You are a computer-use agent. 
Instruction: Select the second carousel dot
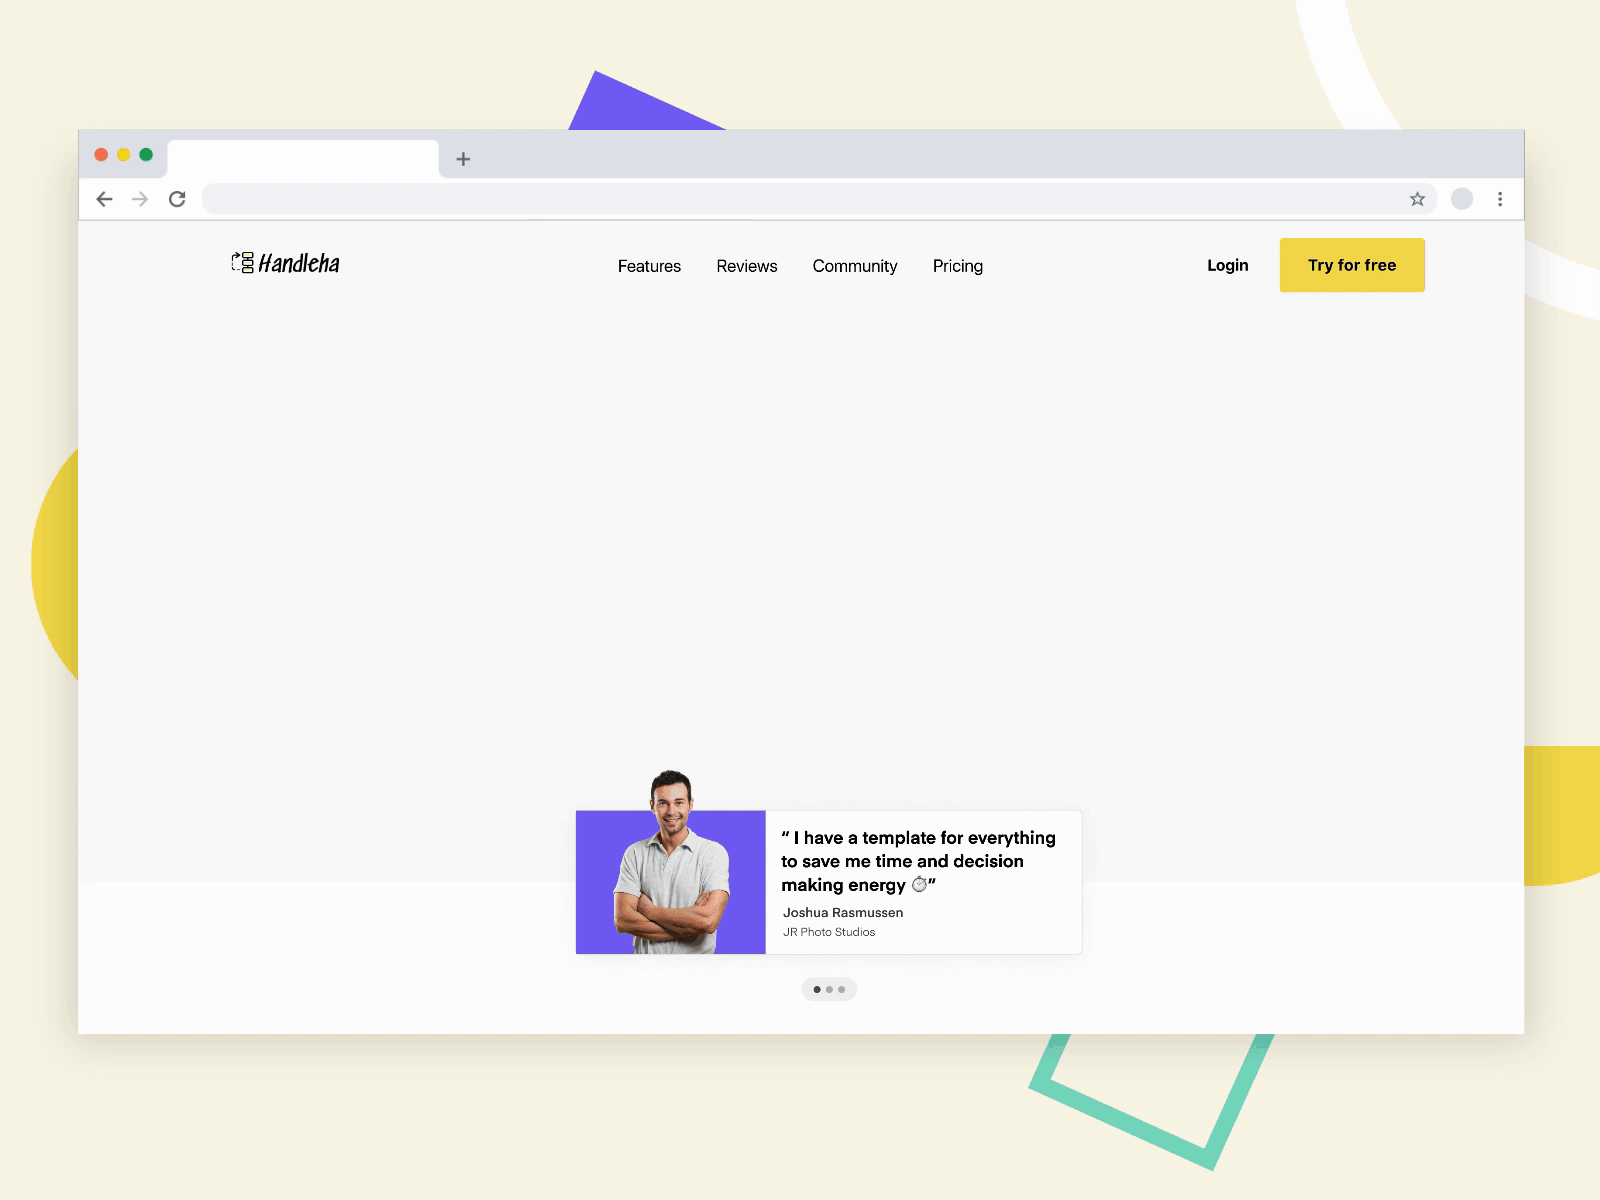pyautogui.click(x=829, y=989)
